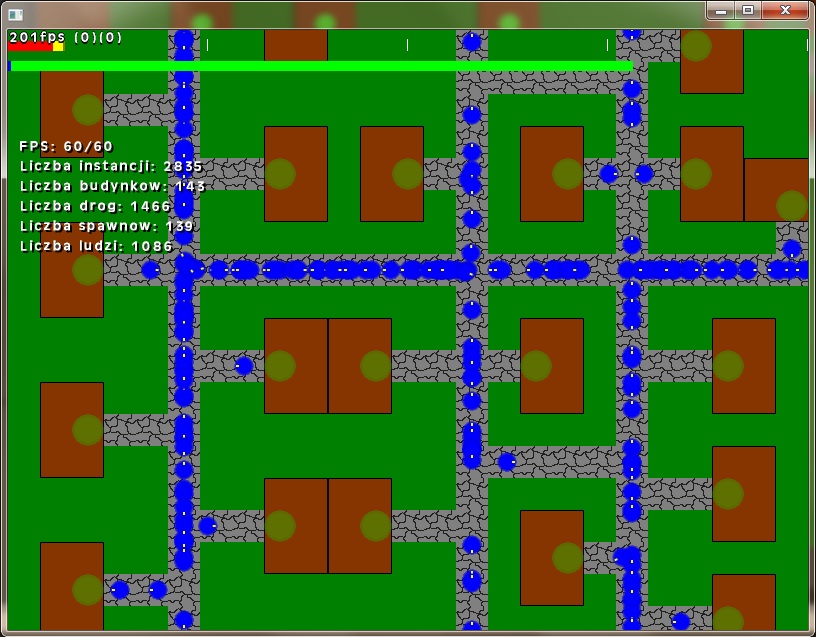The image size is (816, 637).
Task: Click the red bar under the fps counter
Action: pos(30,47)
